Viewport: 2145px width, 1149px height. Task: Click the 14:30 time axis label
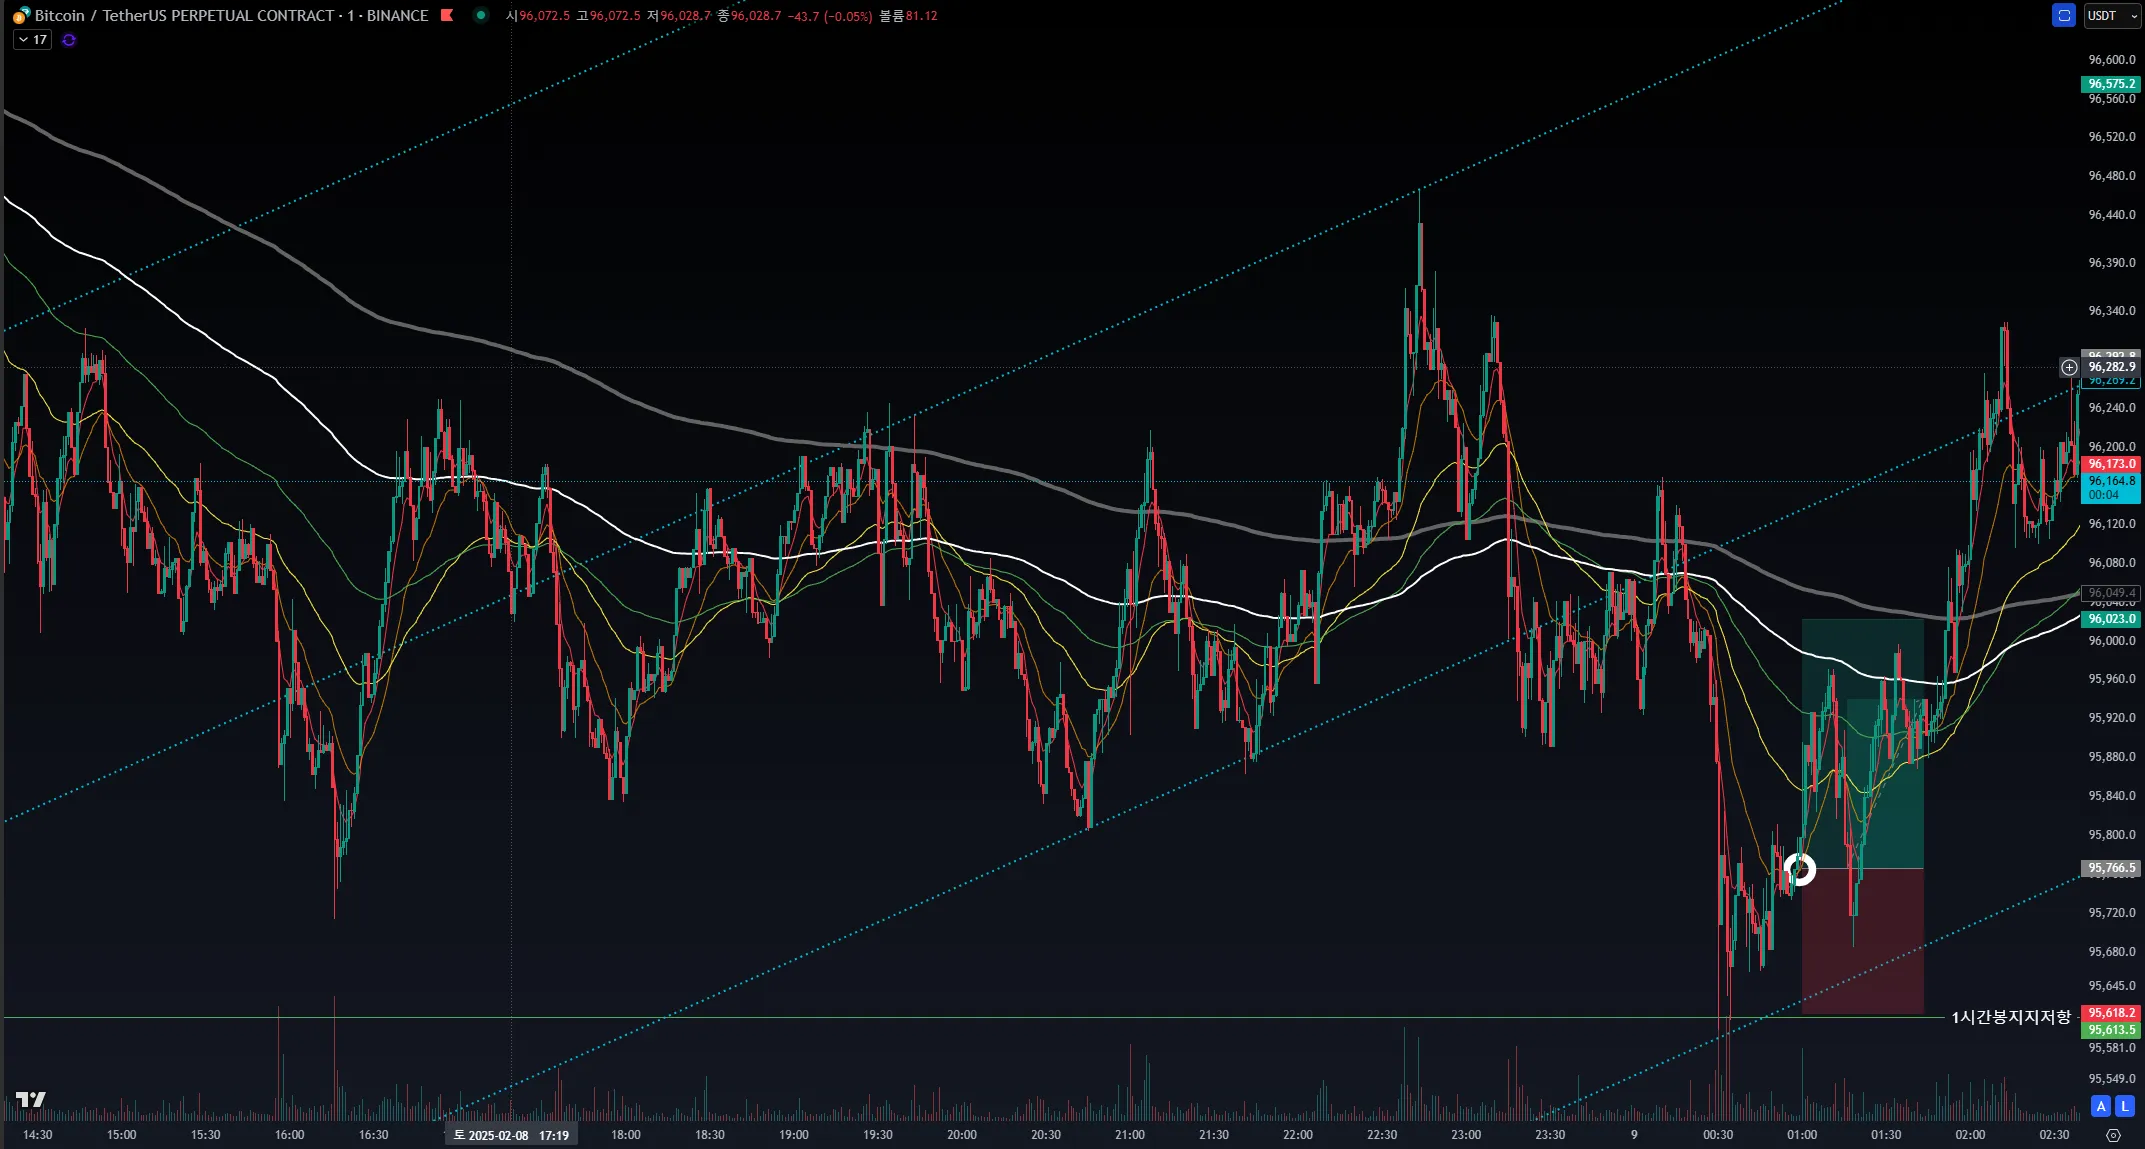tap(38, 1135)
